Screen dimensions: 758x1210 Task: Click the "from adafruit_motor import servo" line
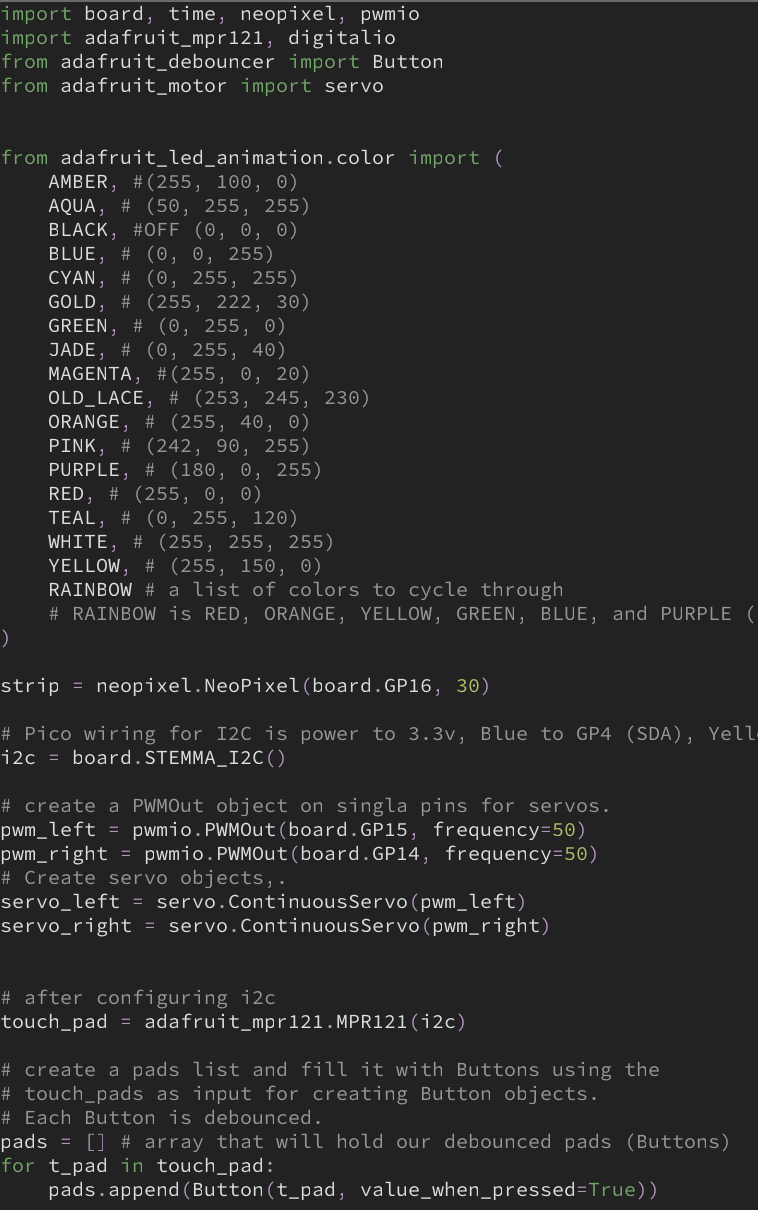coord(192,86)
